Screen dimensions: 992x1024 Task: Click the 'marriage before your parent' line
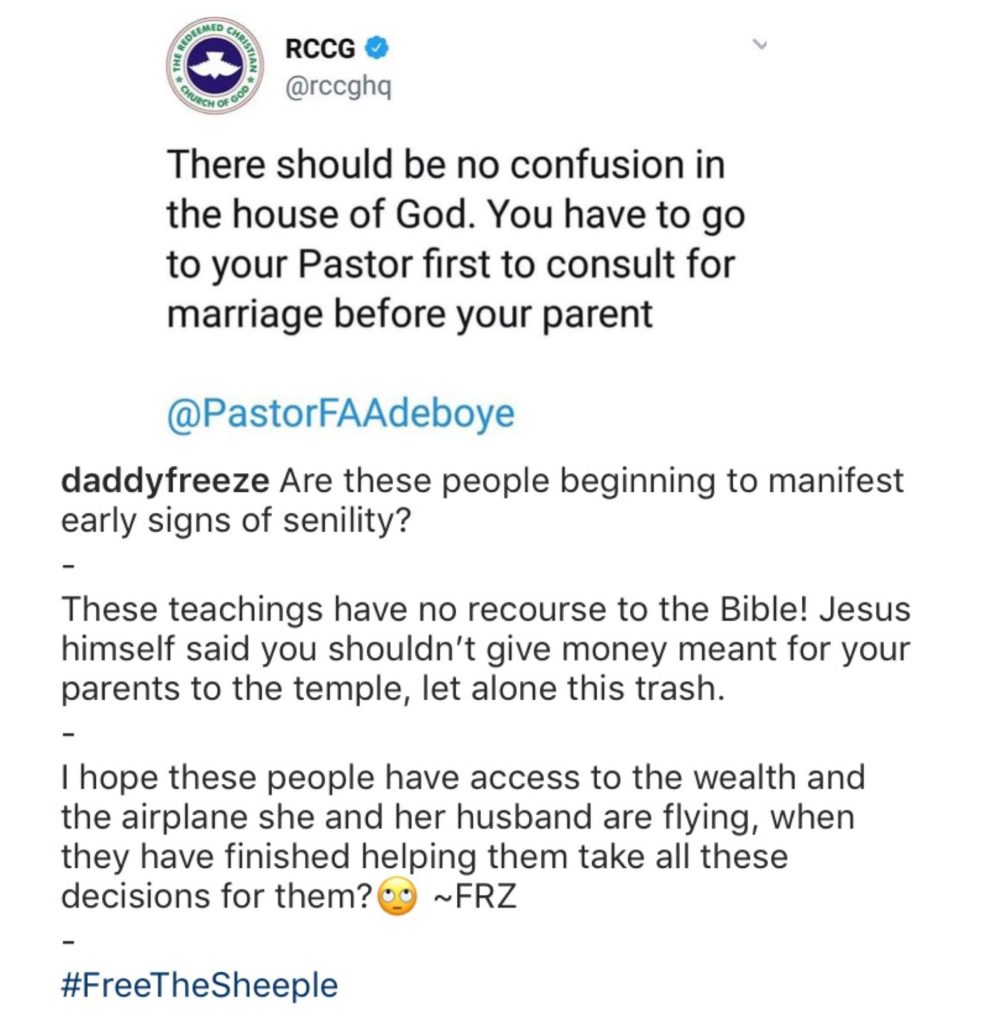(409, 315)
